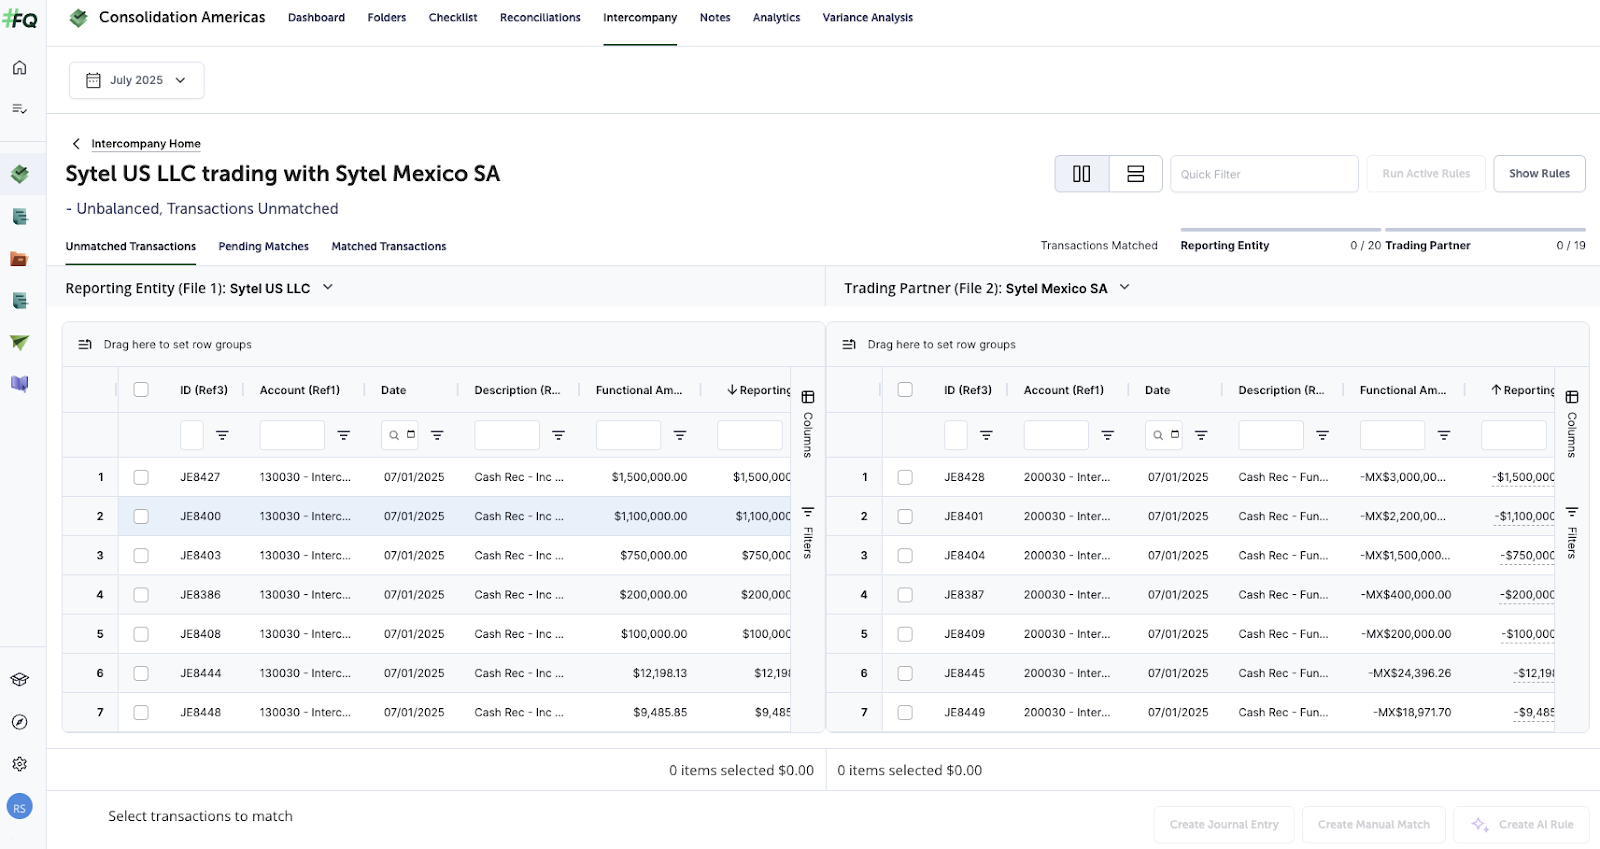1600x849 pixels.
Task: Click the RS user avatar
Action: [x=19, y=807]
